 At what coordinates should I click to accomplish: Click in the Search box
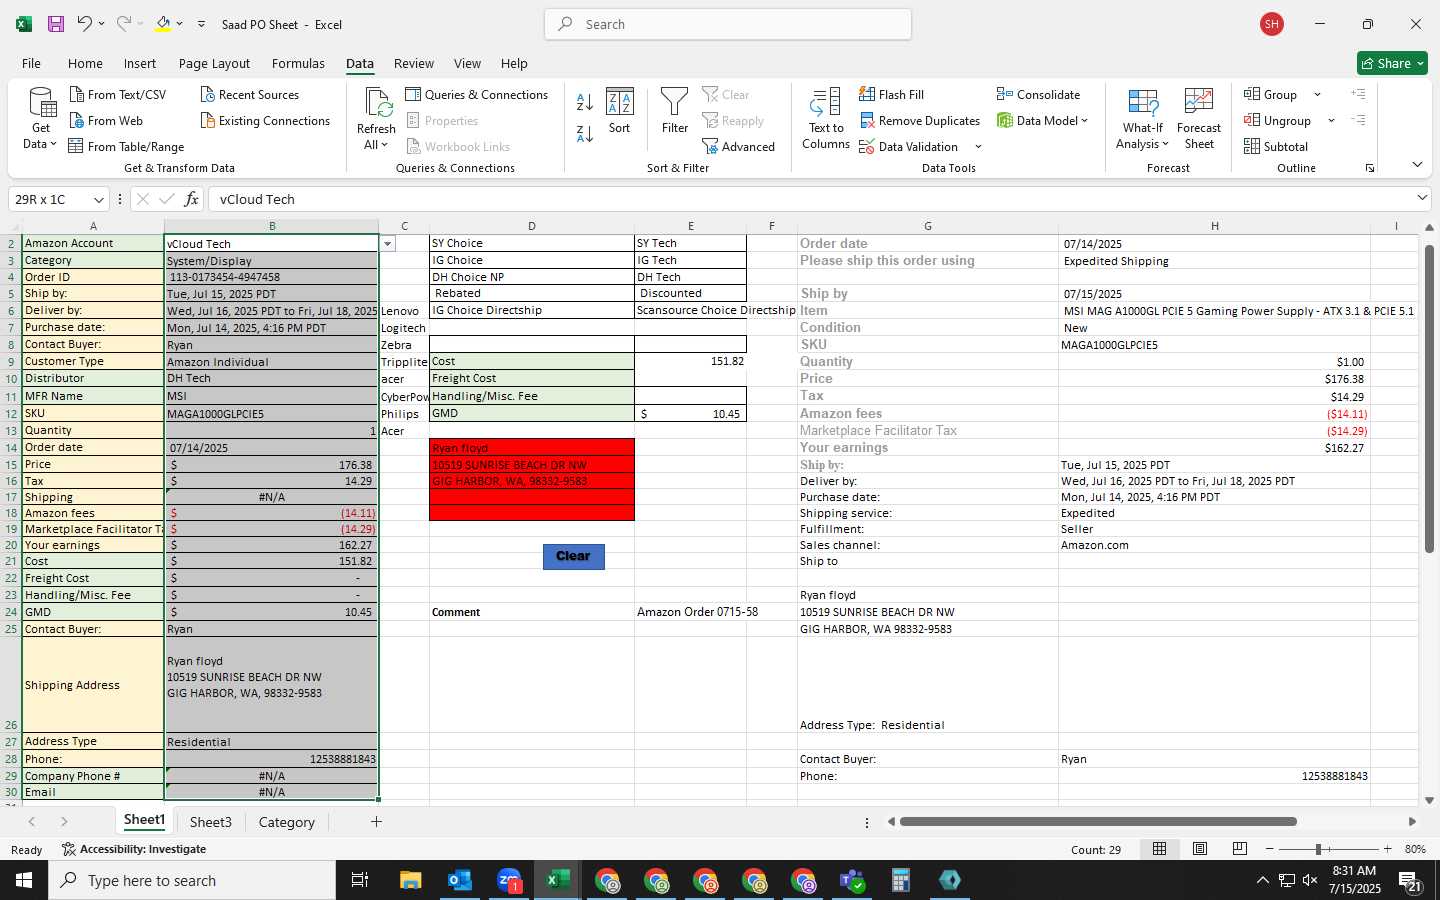point(728,24)
